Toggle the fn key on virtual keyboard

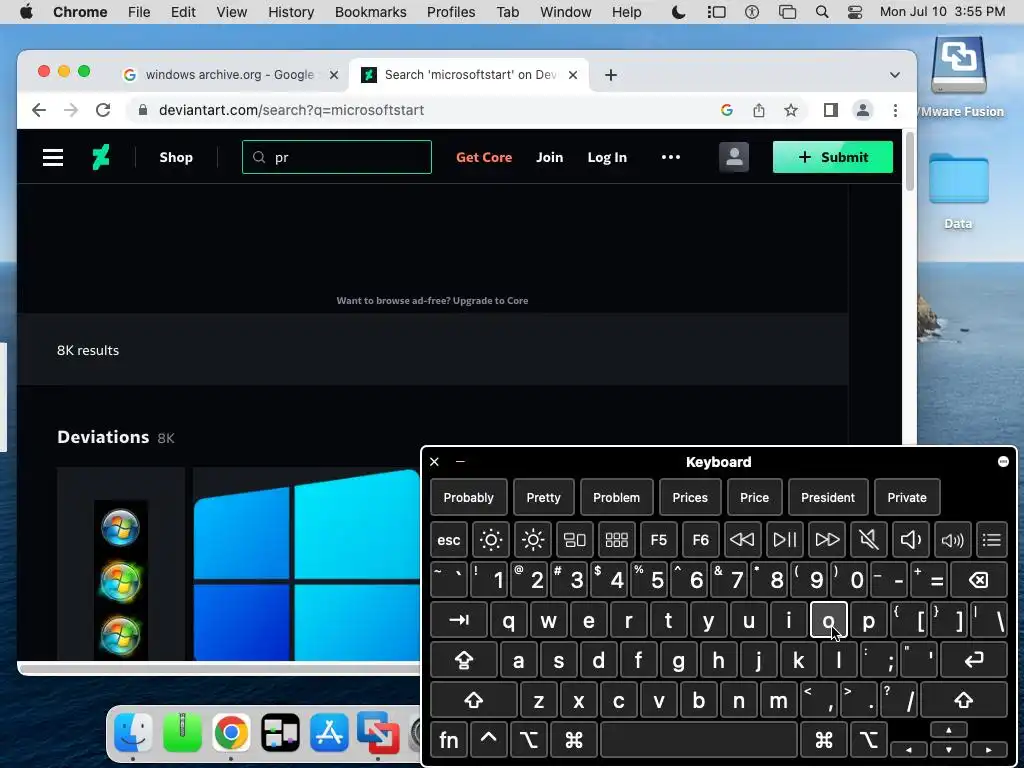[x=449, y=740]
